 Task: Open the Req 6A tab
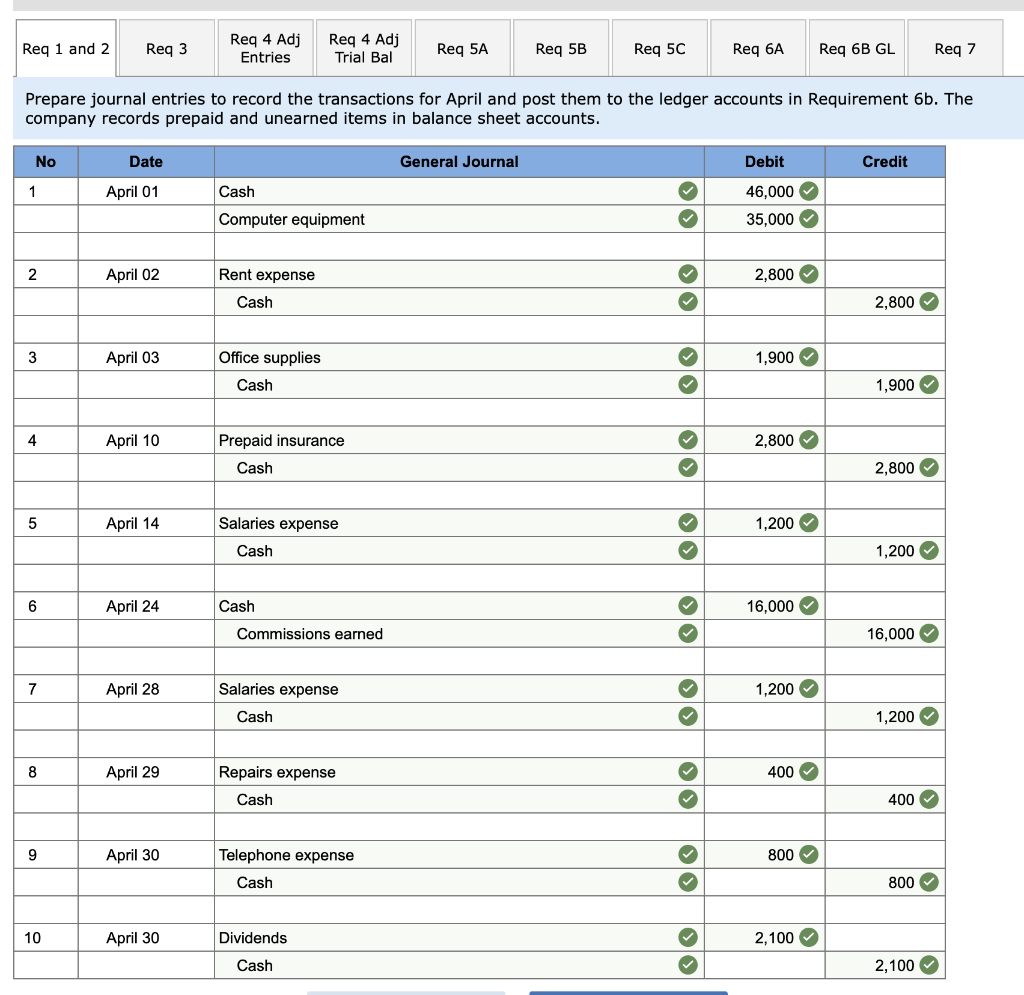(758, 48)
